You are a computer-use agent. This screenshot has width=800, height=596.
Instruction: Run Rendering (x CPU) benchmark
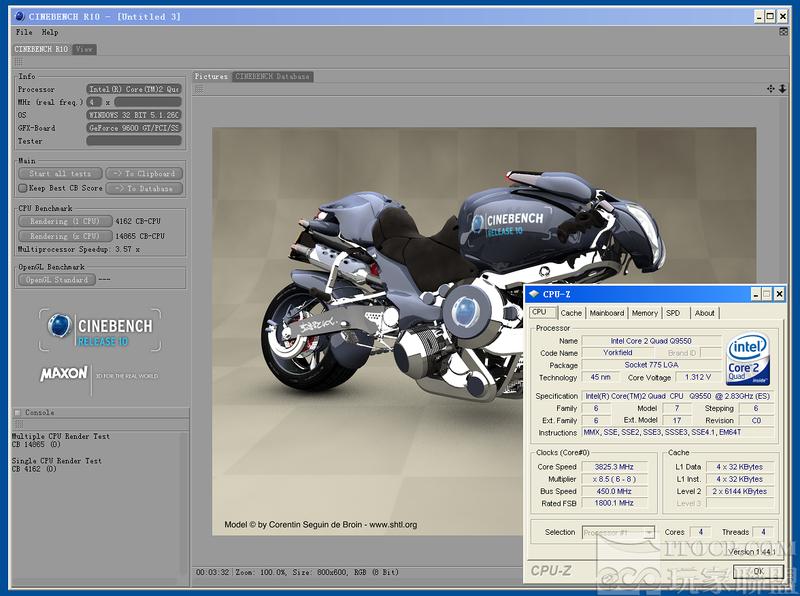click(65, 236)
